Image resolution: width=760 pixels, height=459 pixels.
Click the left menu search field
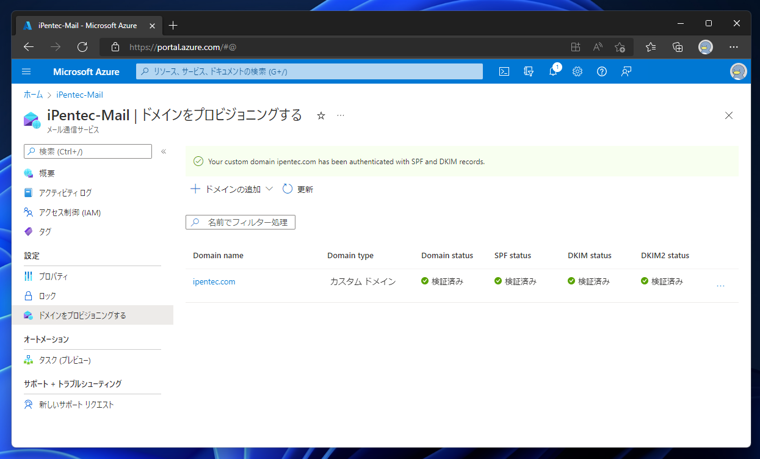[x=88, y=151]
